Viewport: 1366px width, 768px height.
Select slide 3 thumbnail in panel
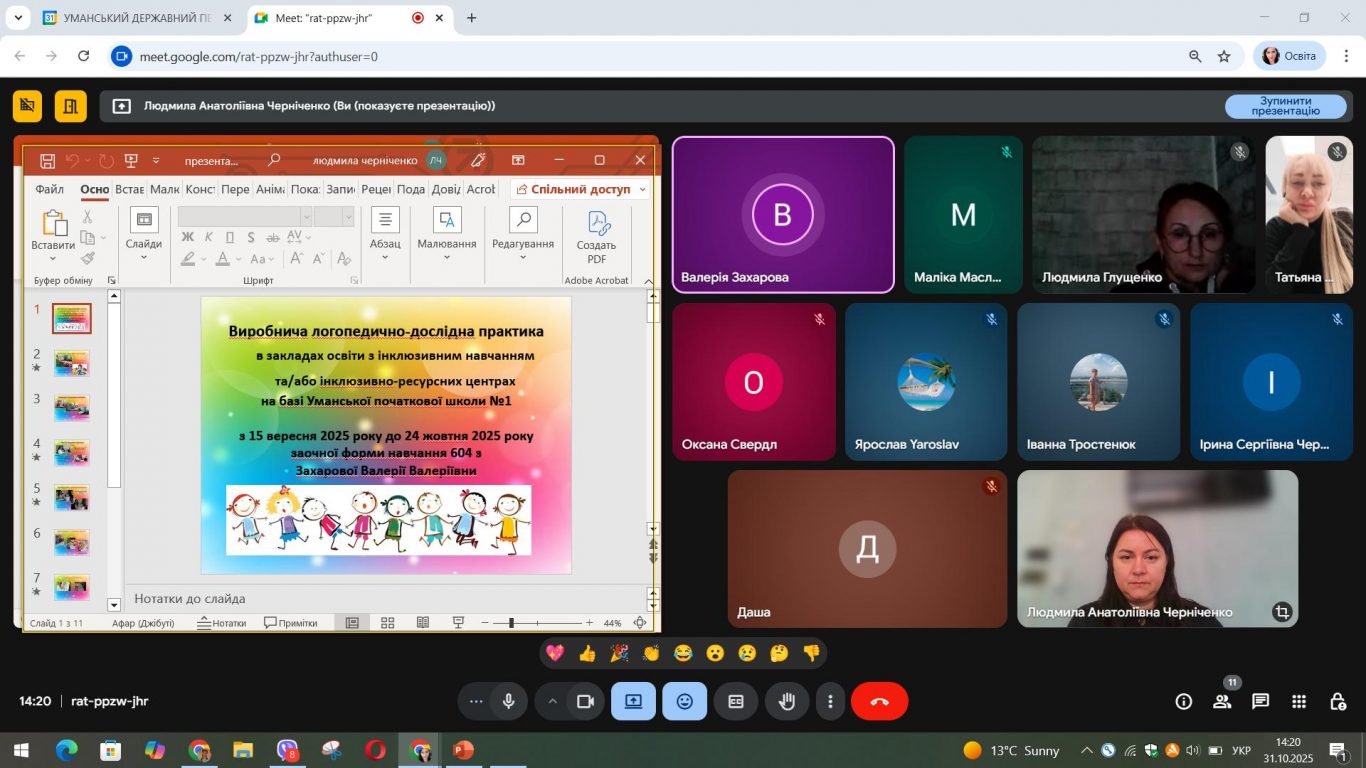71,408
